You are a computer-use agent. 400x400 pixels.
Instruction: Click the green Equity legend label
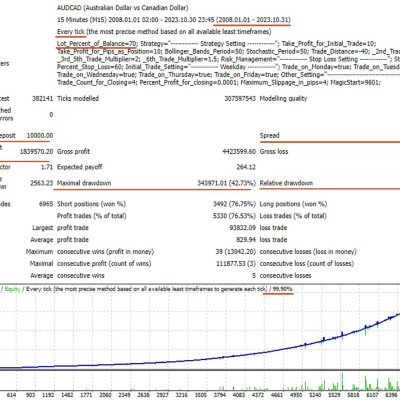(12, 289)
